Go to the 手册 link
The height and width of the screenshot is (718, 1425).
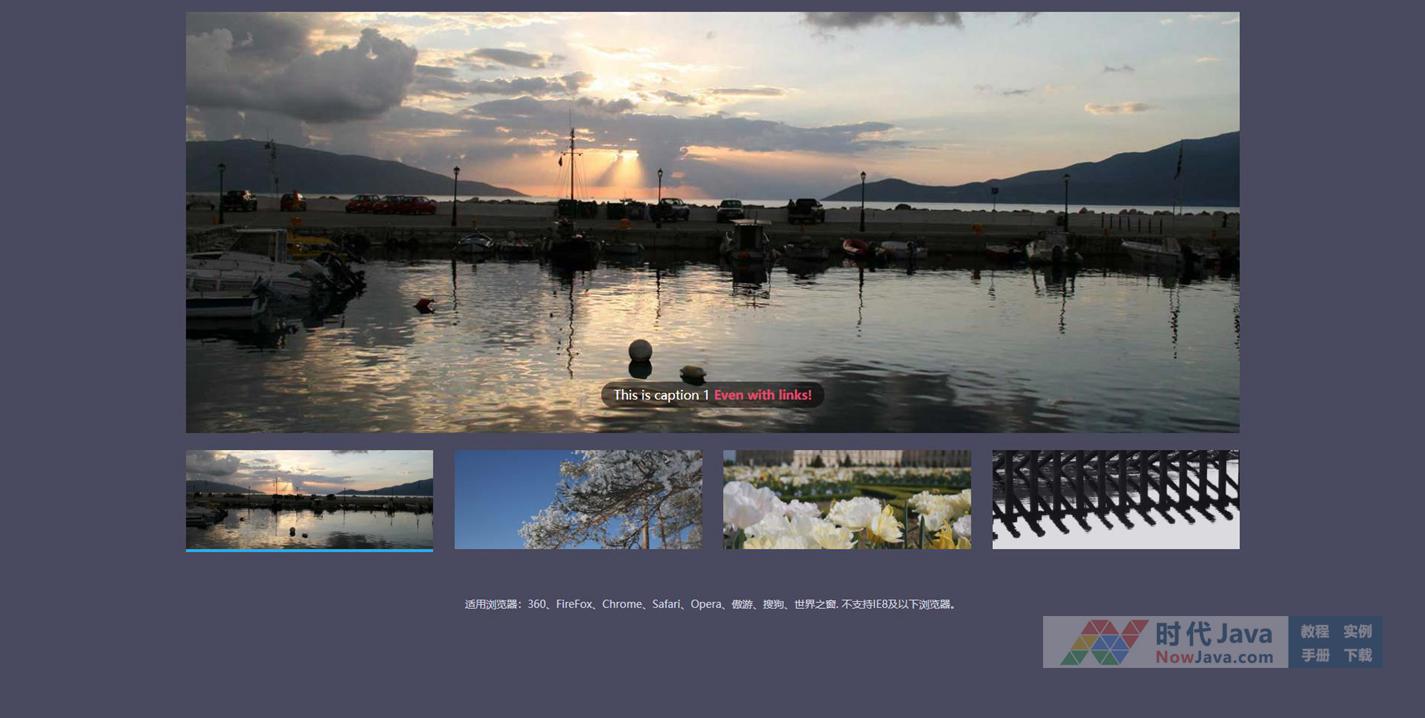click(1314, 655)
